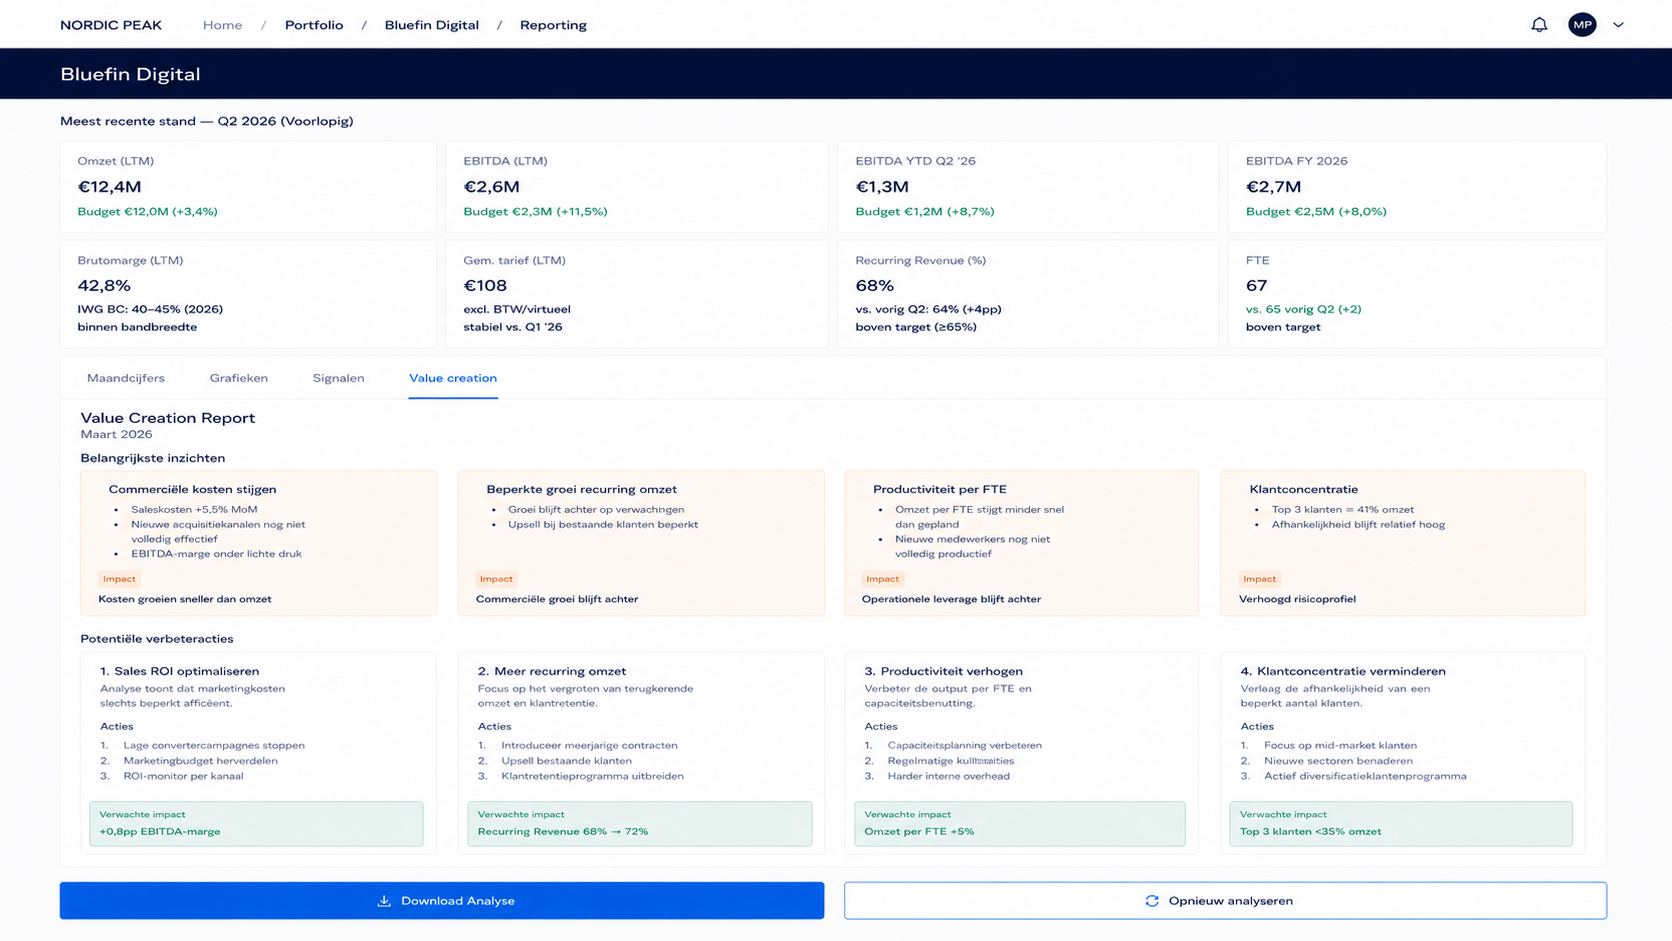Switch to the Grafieken tab
Viewport: 1672px width, 941px height.
[x=239, y=378]
